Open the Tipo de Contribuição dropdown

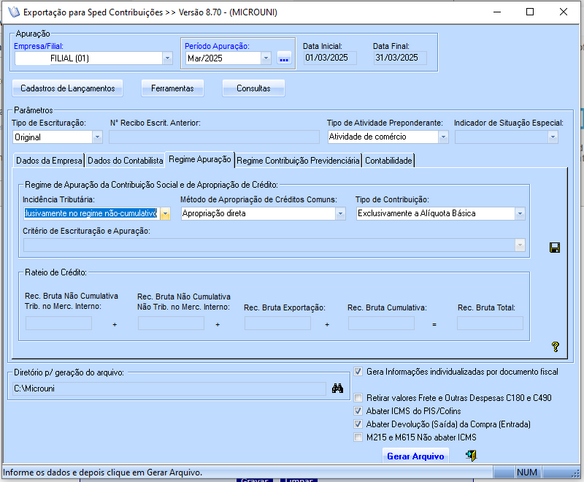520,213
